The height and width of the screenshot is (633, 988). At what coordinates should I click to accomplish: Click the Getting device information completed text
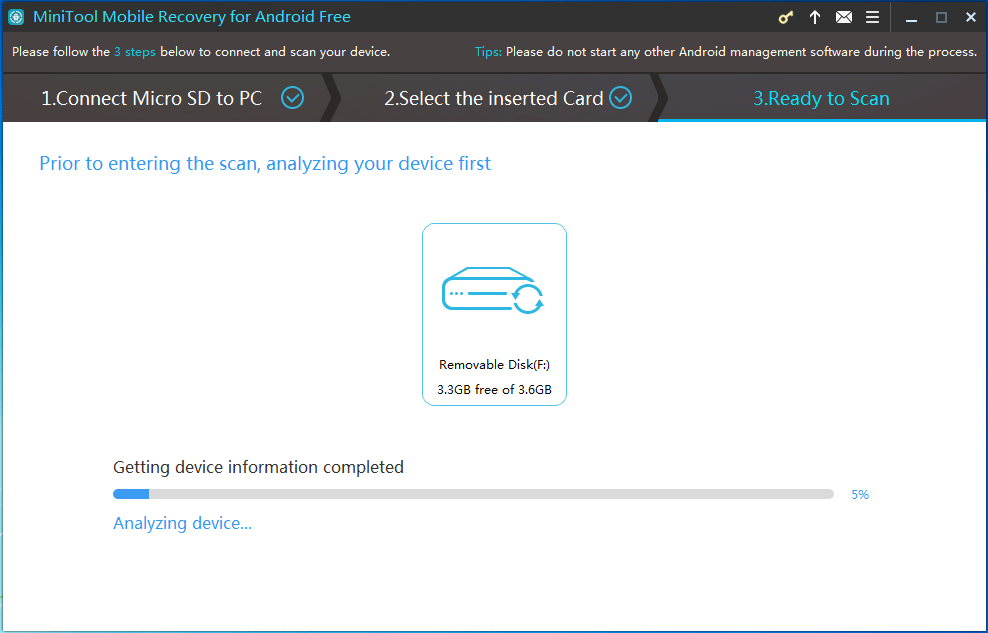[257, 467]
